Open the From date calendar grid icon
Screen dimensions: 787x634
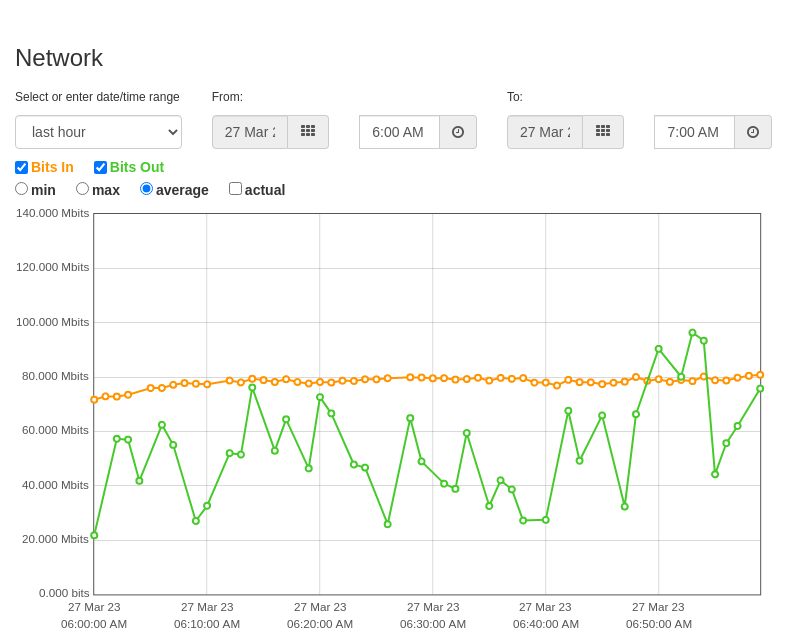tap(308, 132)
